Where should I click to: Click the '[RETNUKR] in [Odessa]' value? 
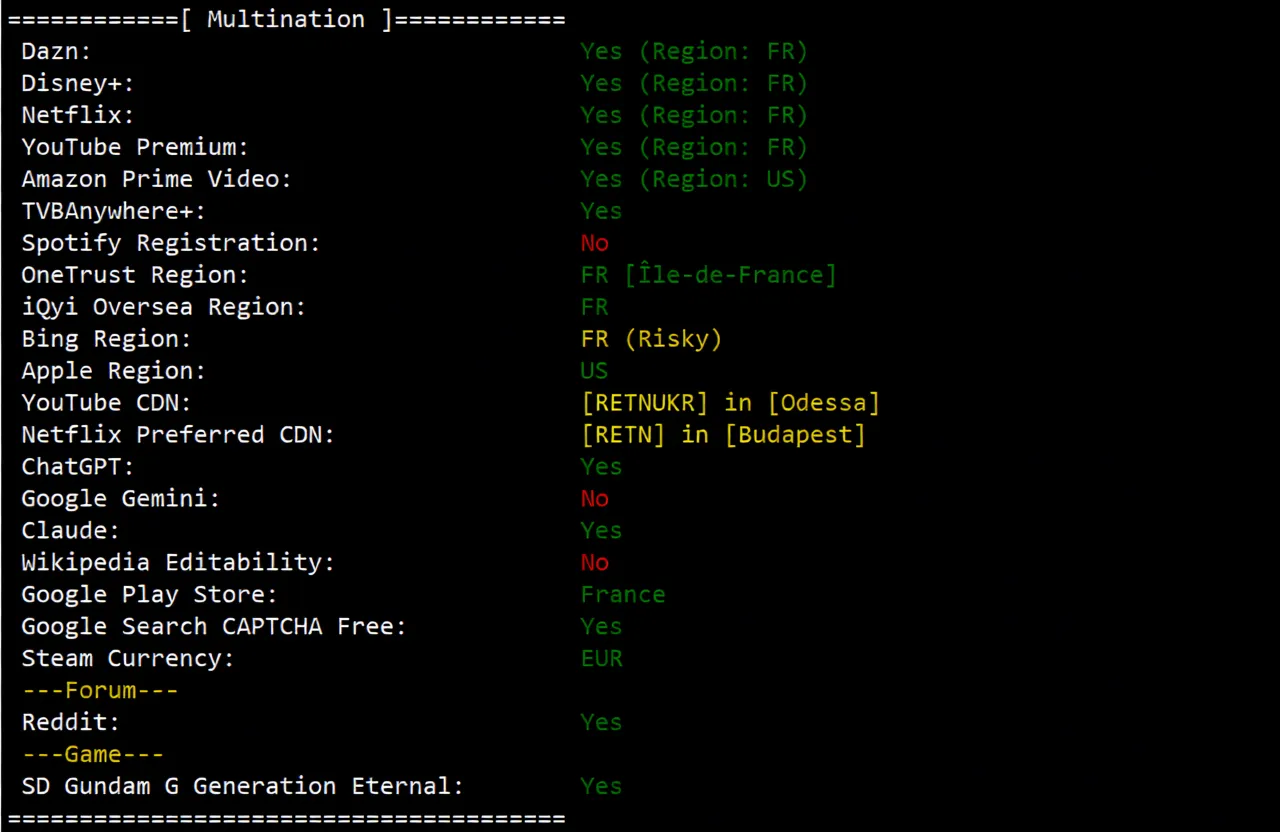(x=730, y=403)
